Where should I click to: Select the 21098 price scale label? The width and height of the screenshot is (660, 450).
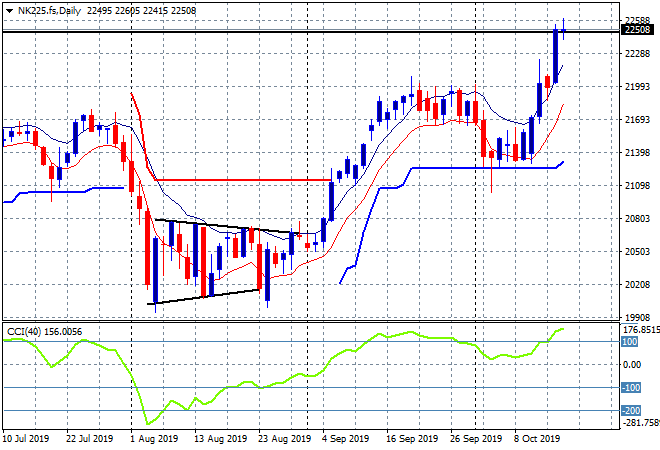[x=637, y=186]
